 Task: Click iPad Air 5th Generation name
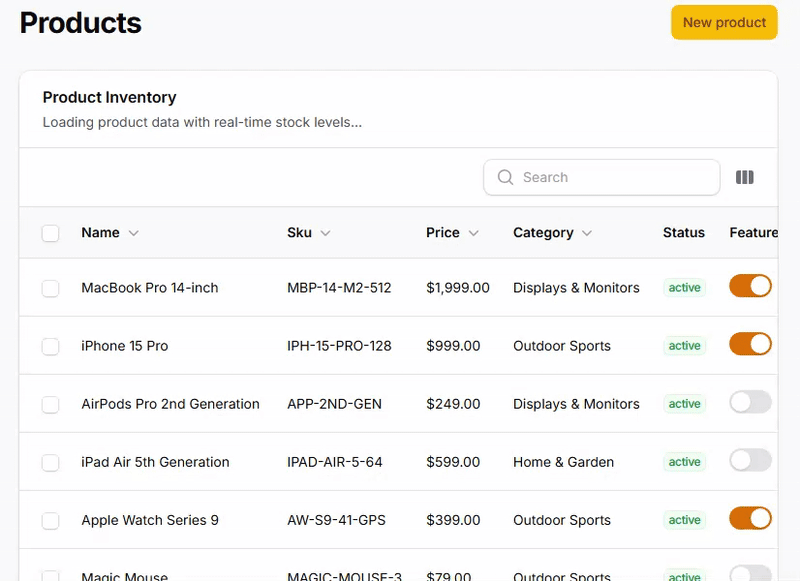[x=155, y=462]
